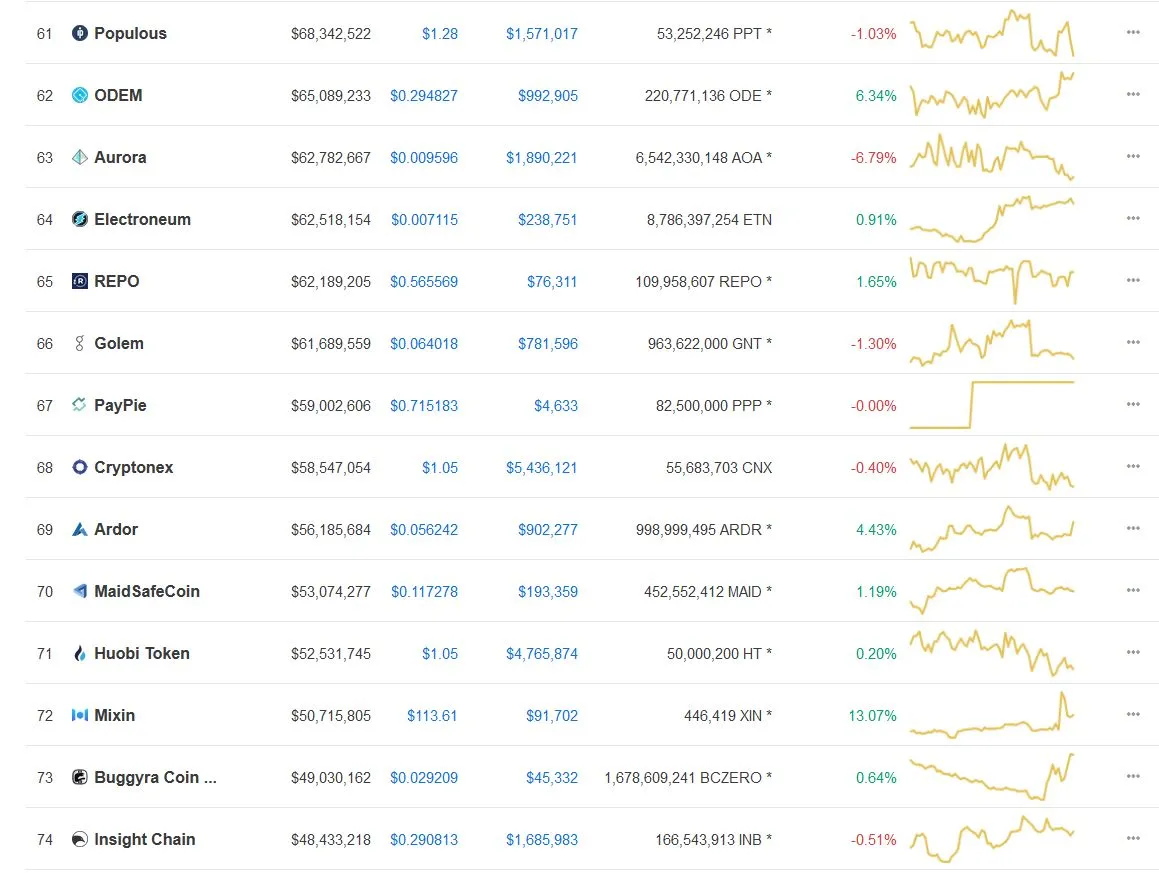Image resolution: width=1159 pixels, height=873 pixels.
Task: Open the more options menu for Huobi Token
Action: [x=1133, y=653]
